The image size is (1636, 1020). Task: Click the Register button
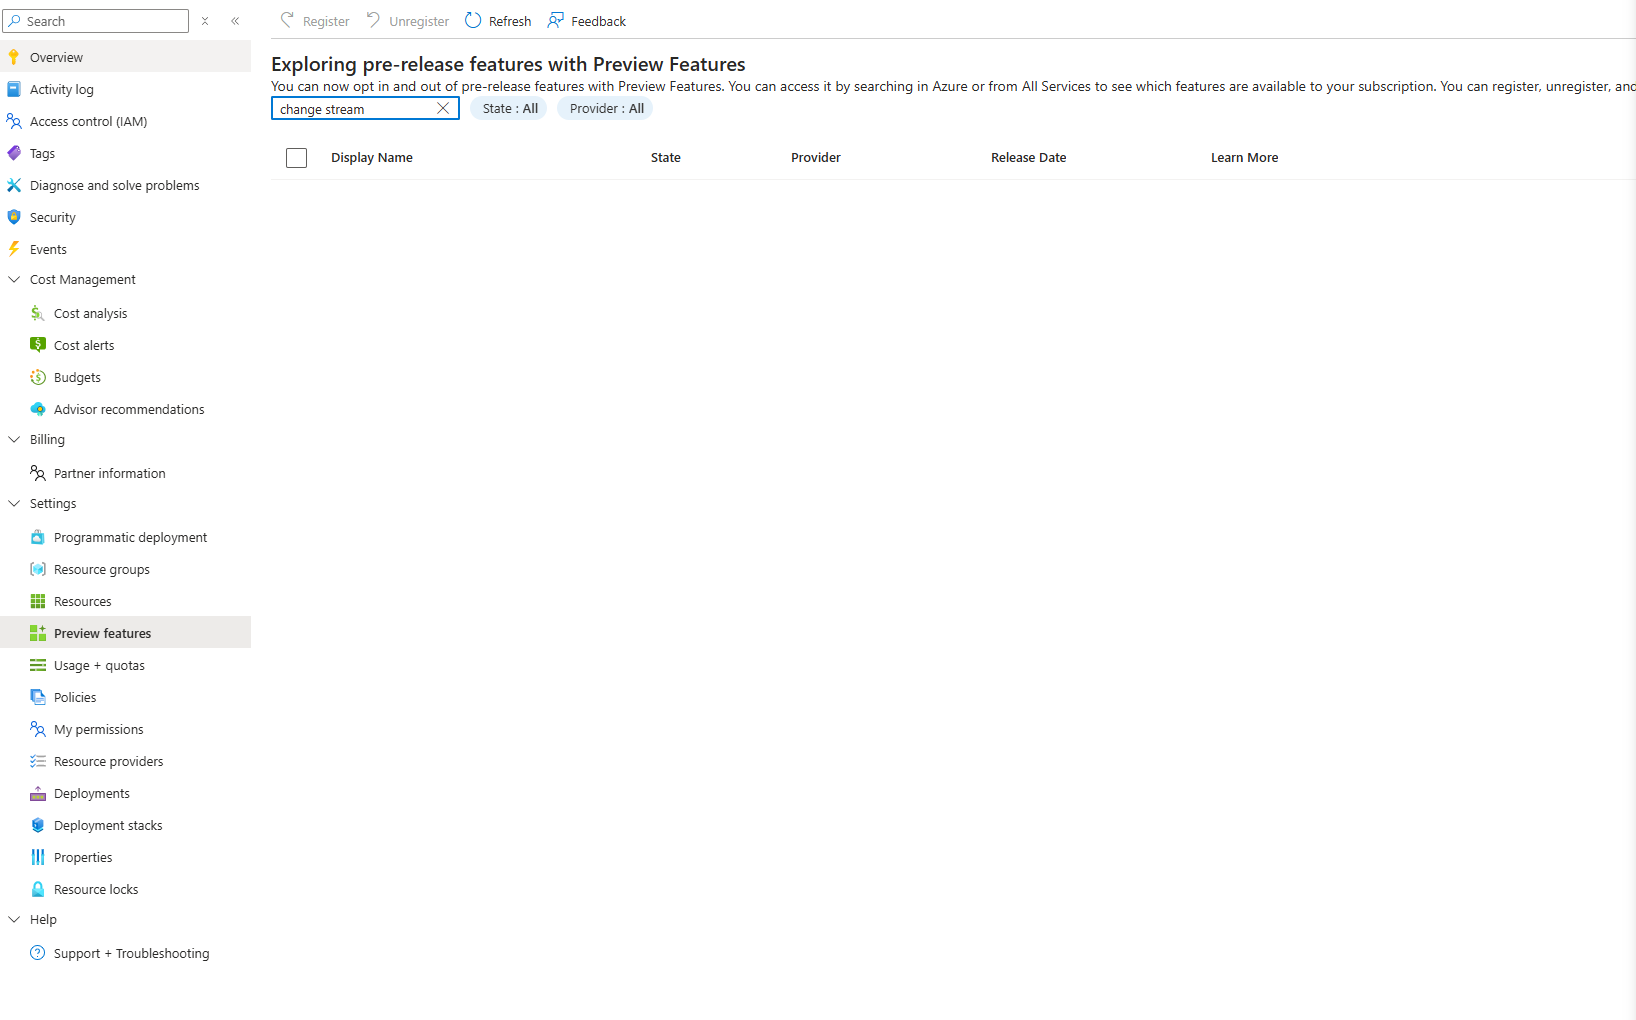pos(315,21)
